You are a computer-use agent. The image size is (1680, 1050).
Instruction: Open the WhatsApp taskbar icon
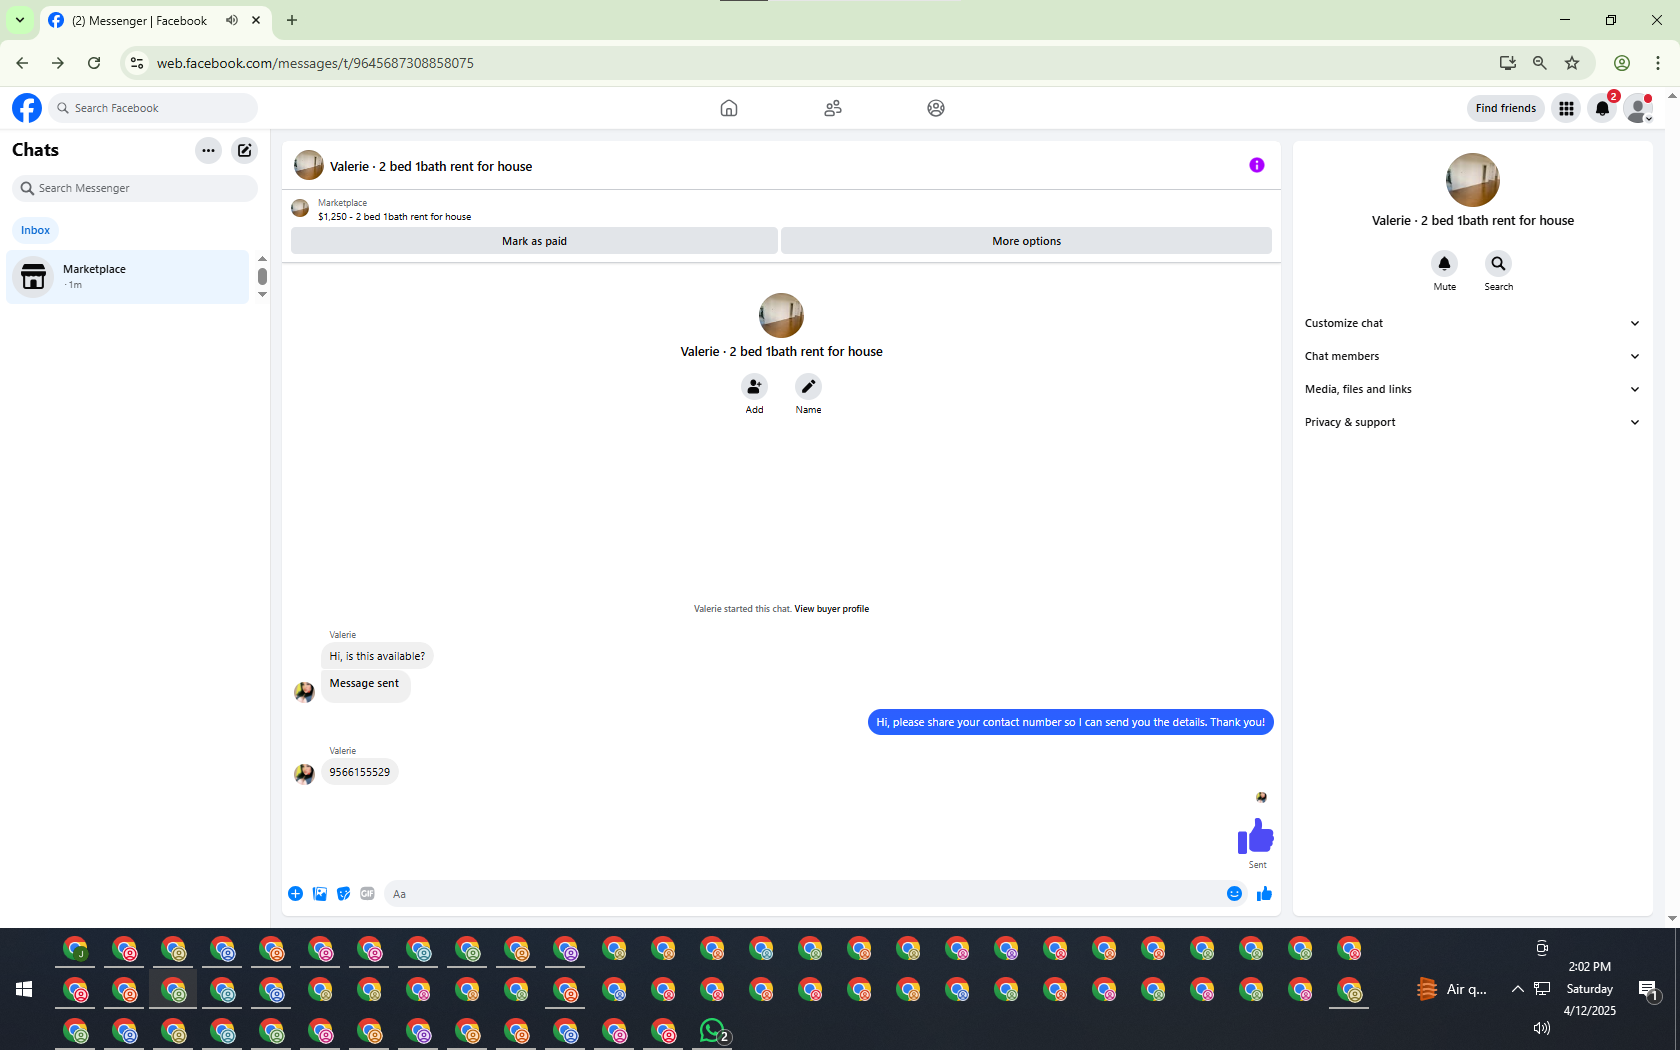pyautogui.click(x=714, y=1031)
